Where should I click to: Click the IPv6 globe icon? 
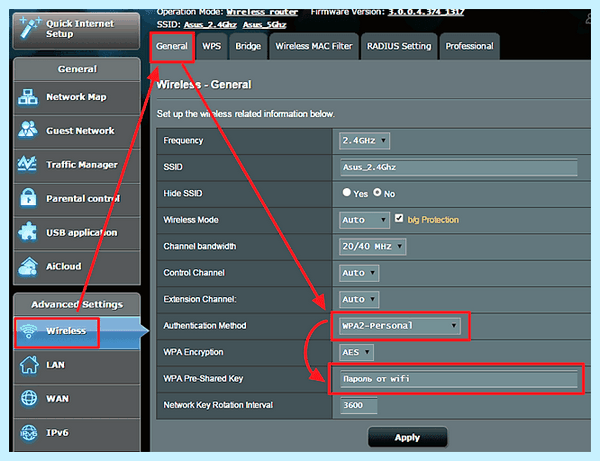pos(29,433)
